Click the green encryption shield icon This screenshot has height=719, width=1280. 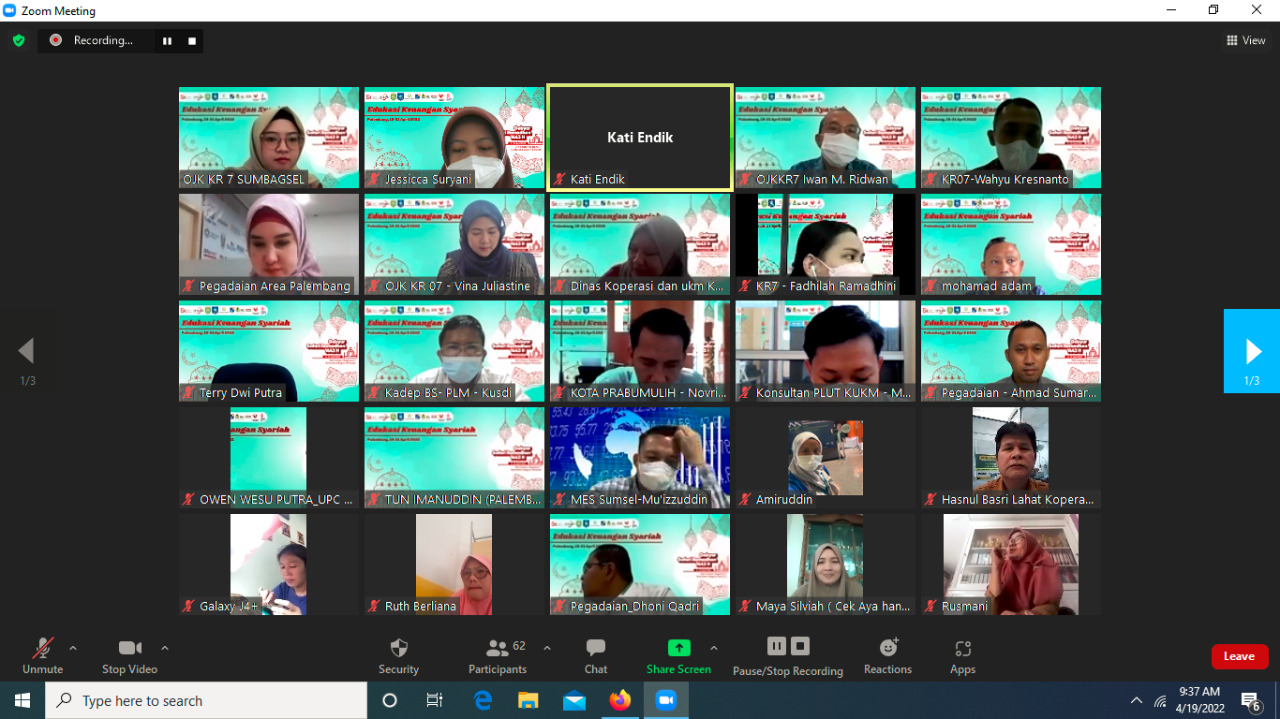click(18, 40)
